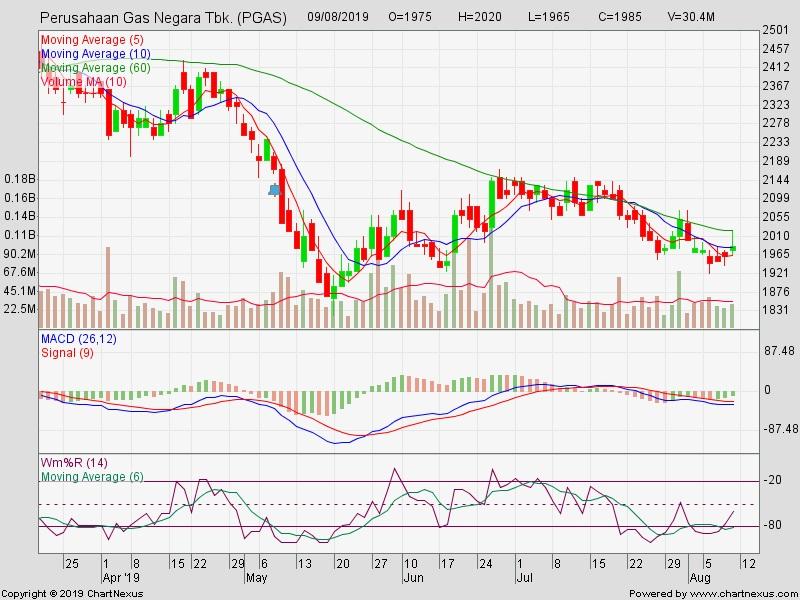Click the 2457 price axis label
This screenshot has width=800, height=600.
click(776, 49)
